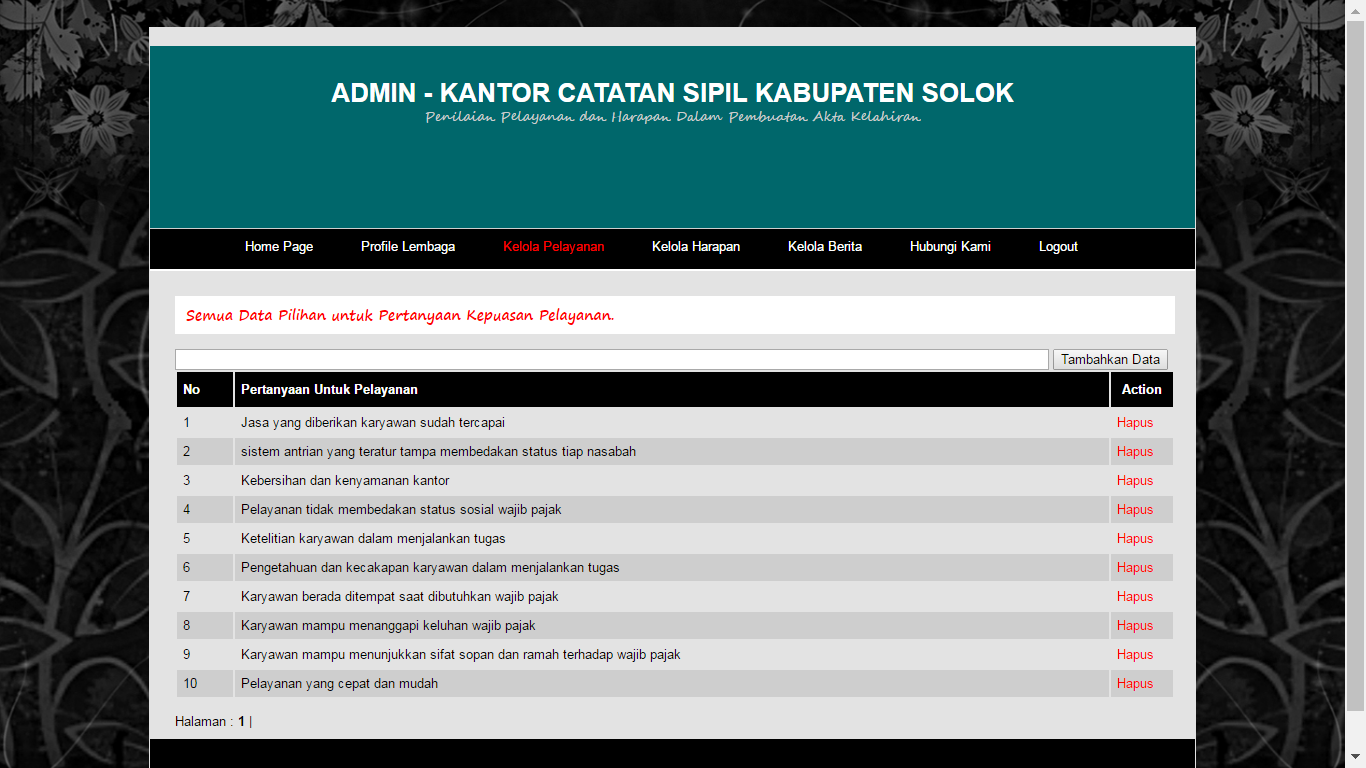The width and height of the screenshot is (1366, 768).
Task: Click the down arrow of page scrollbar
Action: [x=1356, y=758]
